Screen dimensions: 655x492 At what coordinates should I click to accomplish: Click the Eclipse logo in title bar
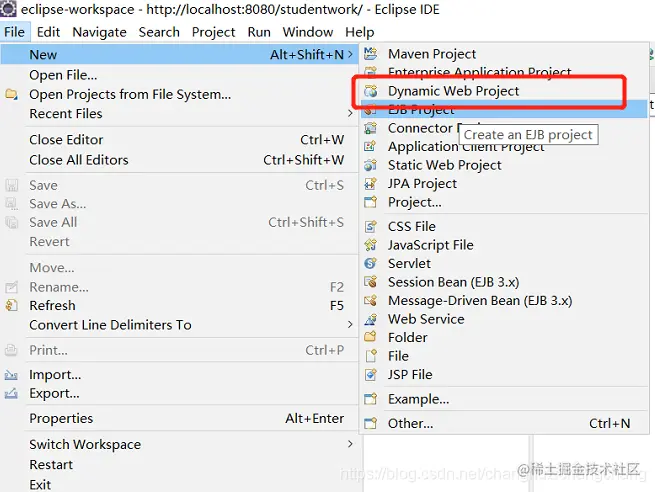pos(8,8)
